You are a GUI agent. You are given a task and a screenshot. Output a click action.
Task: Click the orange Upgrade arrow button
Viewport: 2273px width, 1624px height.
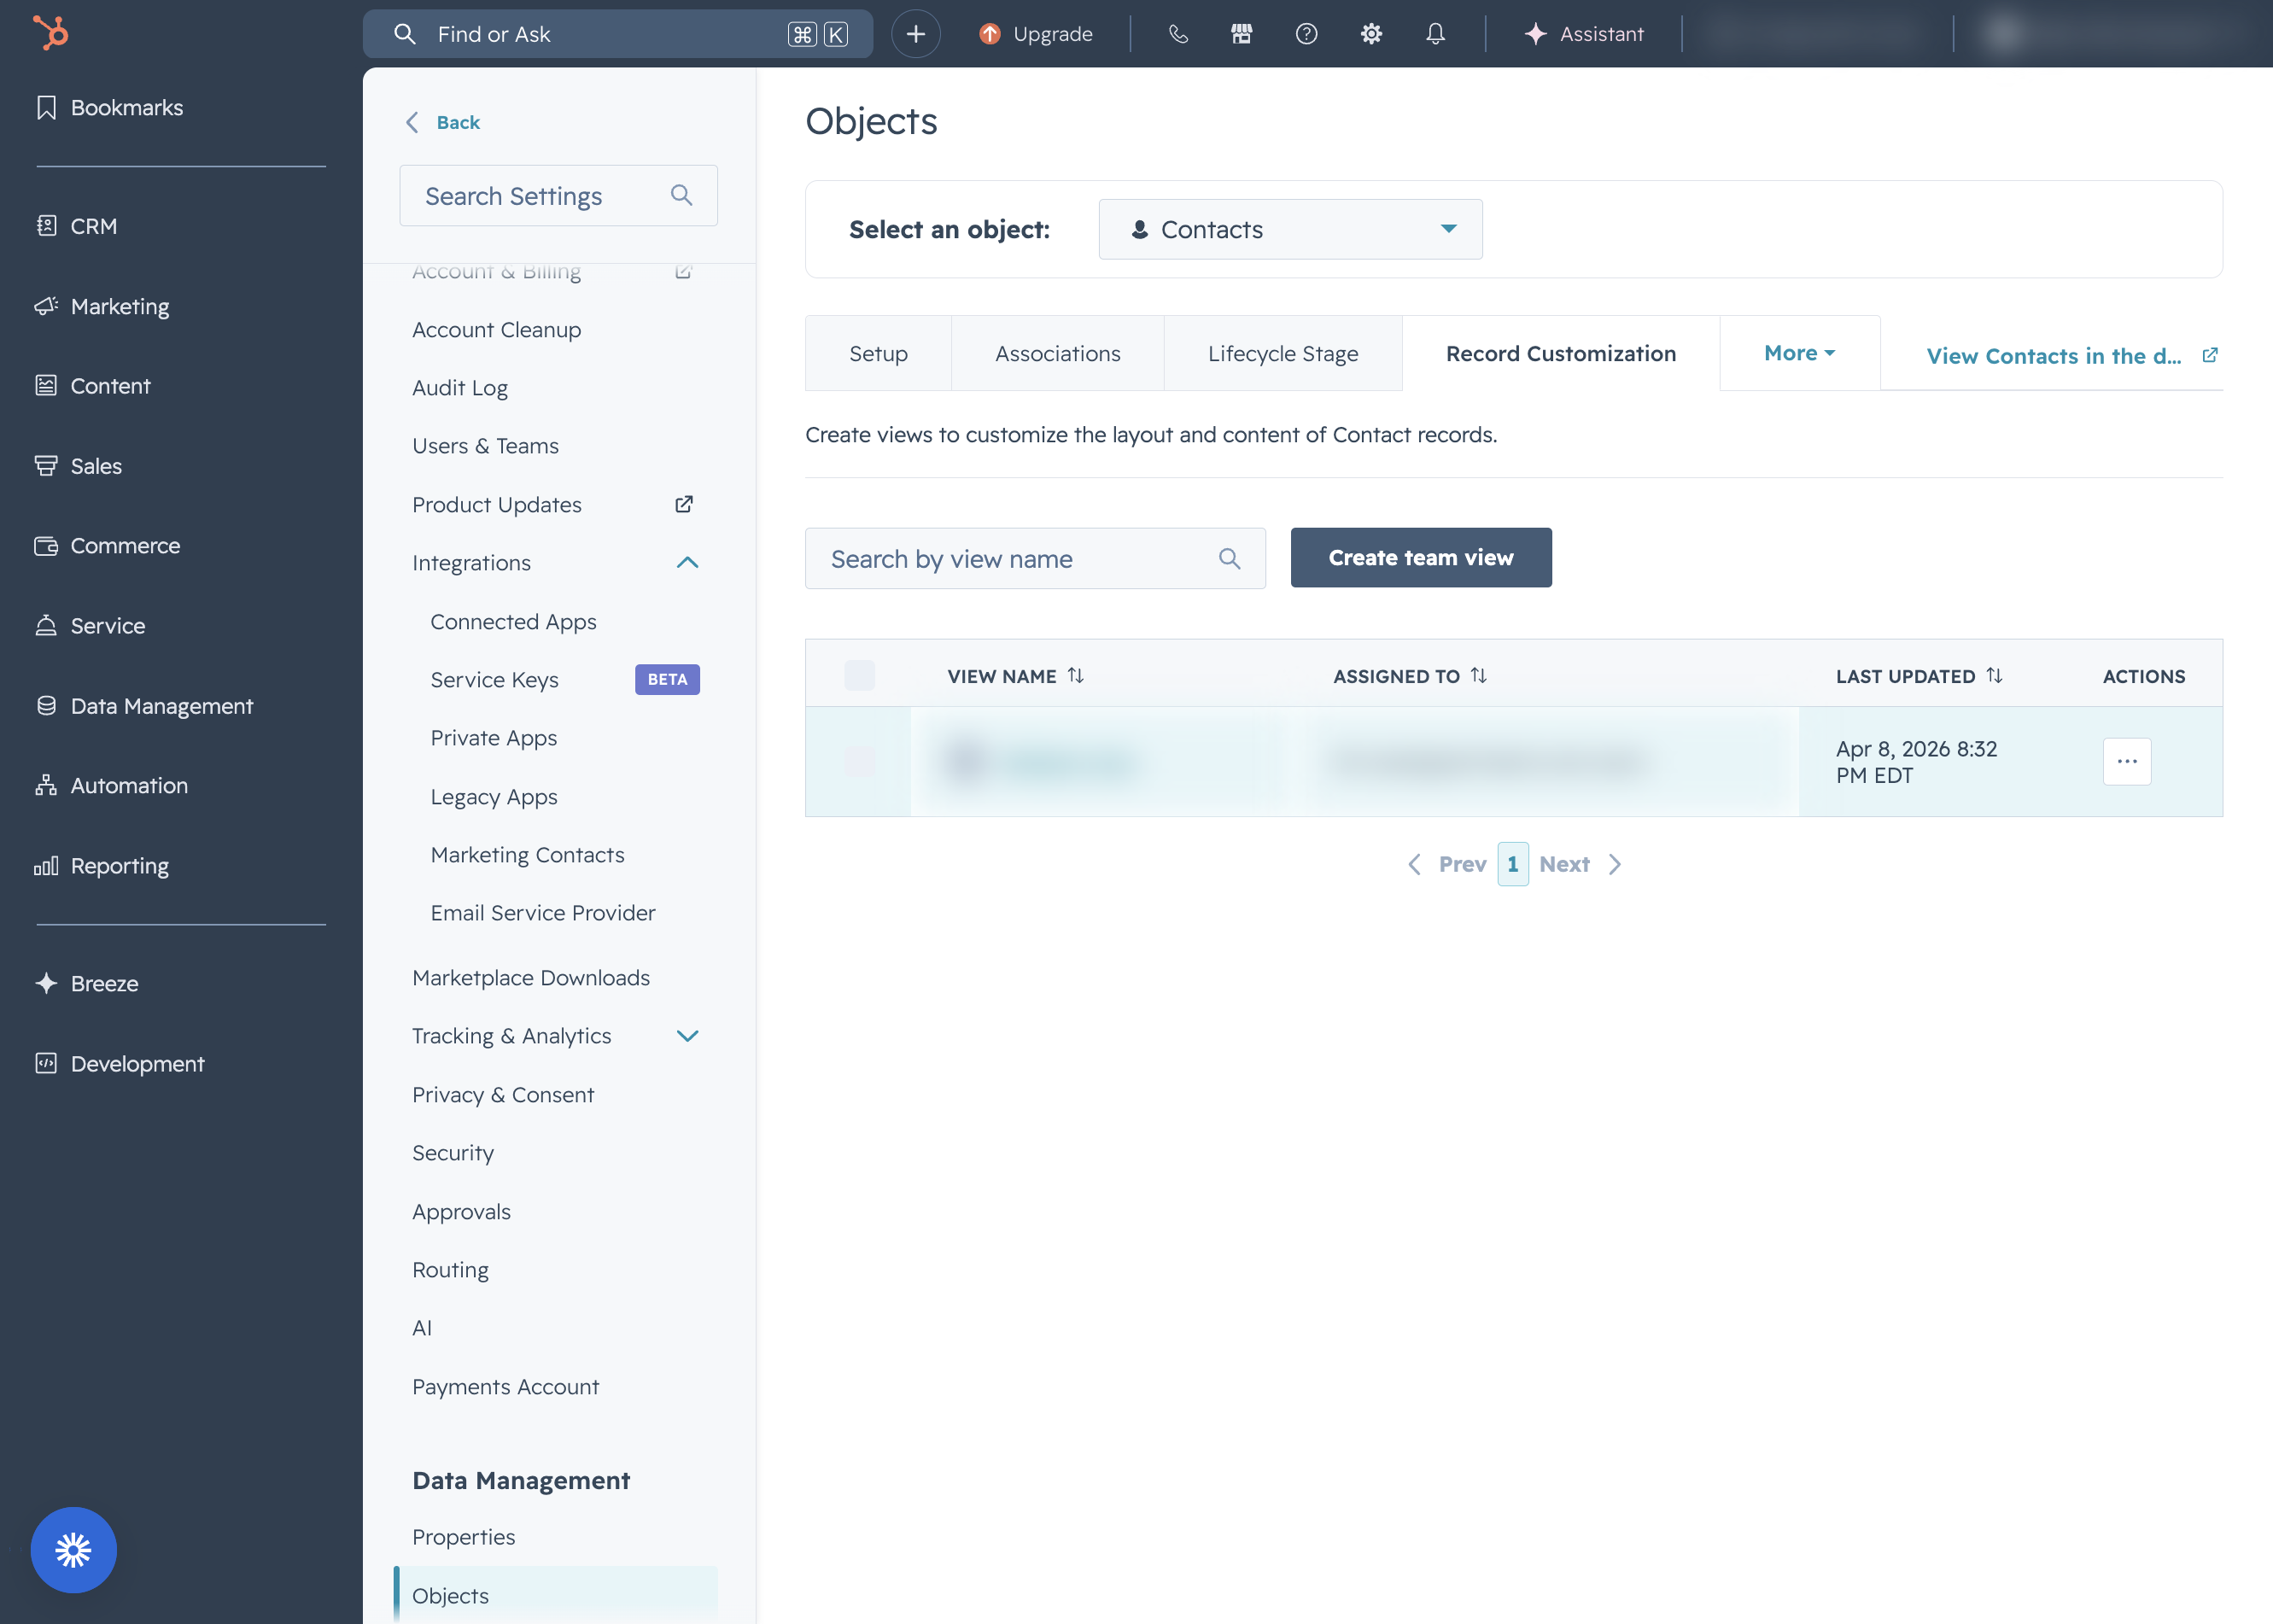[1035, 34]
